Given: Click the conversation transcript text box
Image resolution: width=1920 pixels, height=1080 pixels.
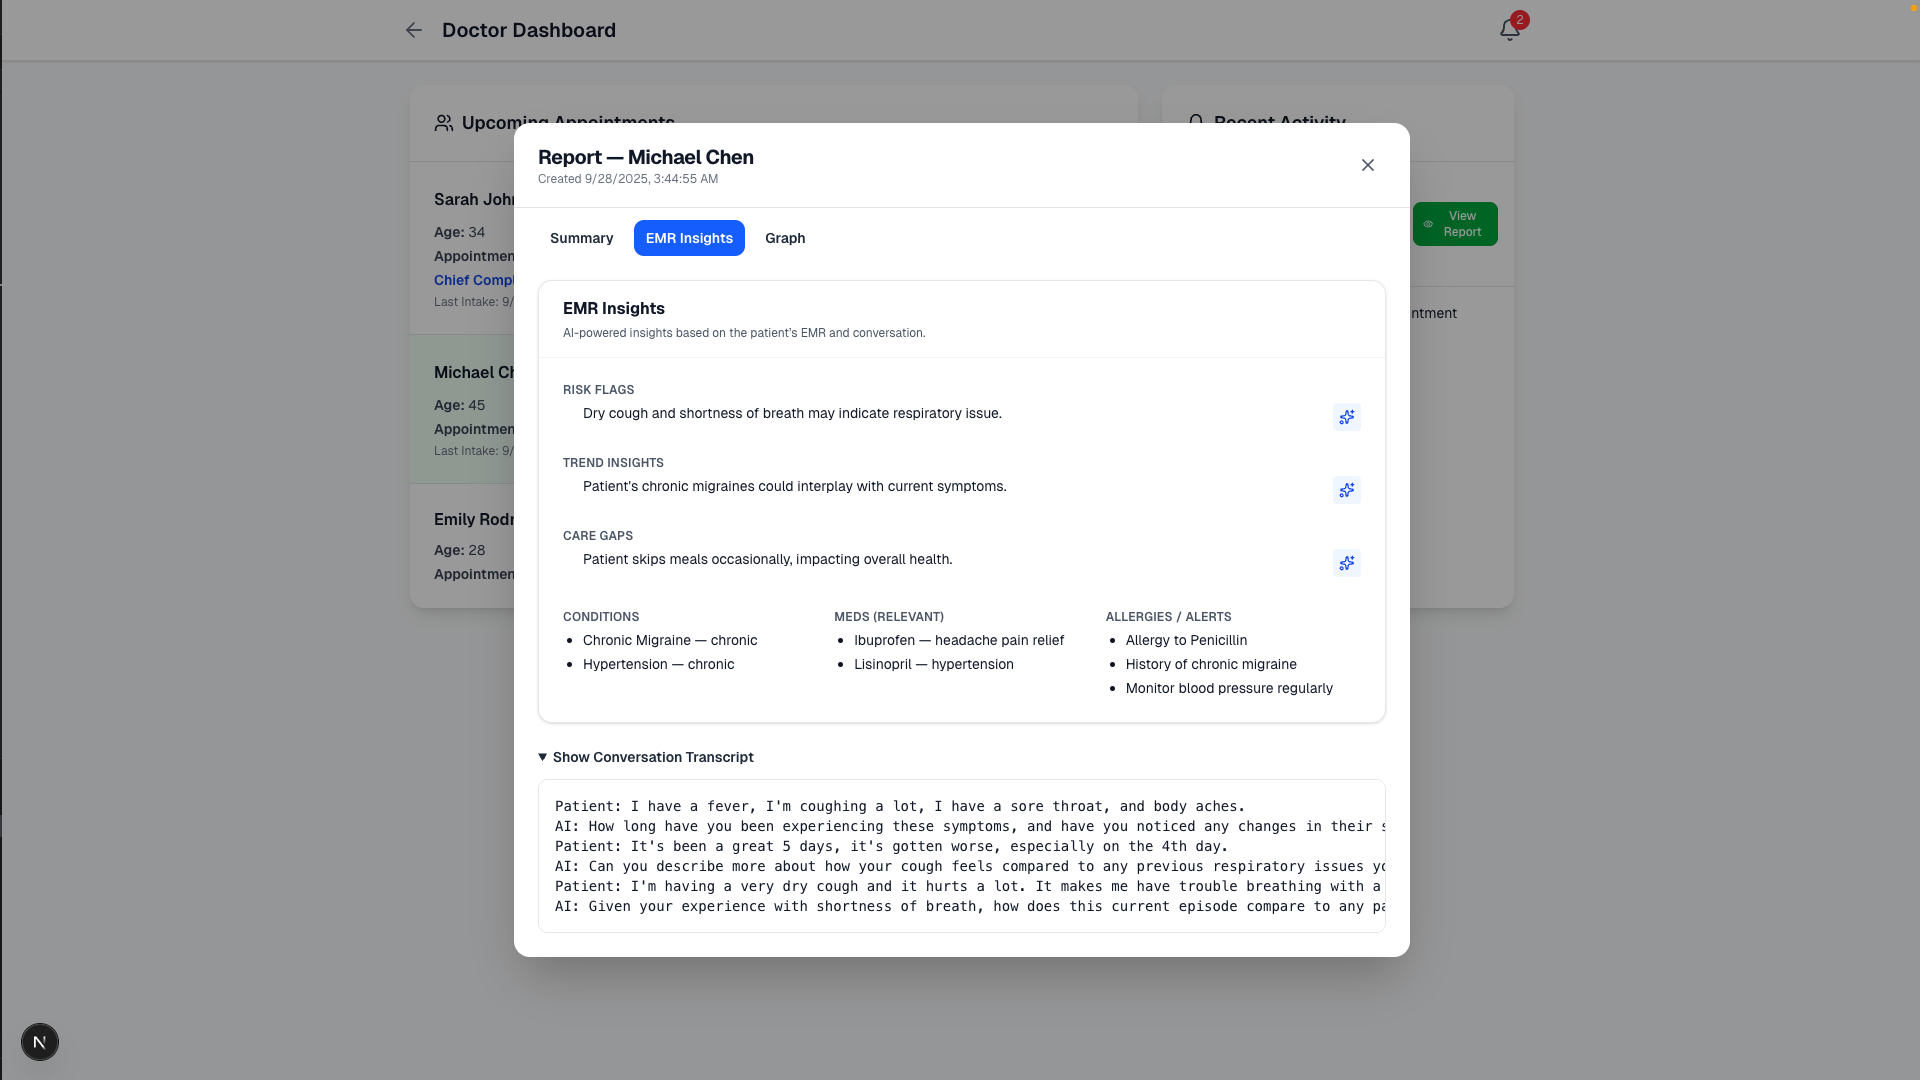Looking at the screenshot, I should point(961,856).
